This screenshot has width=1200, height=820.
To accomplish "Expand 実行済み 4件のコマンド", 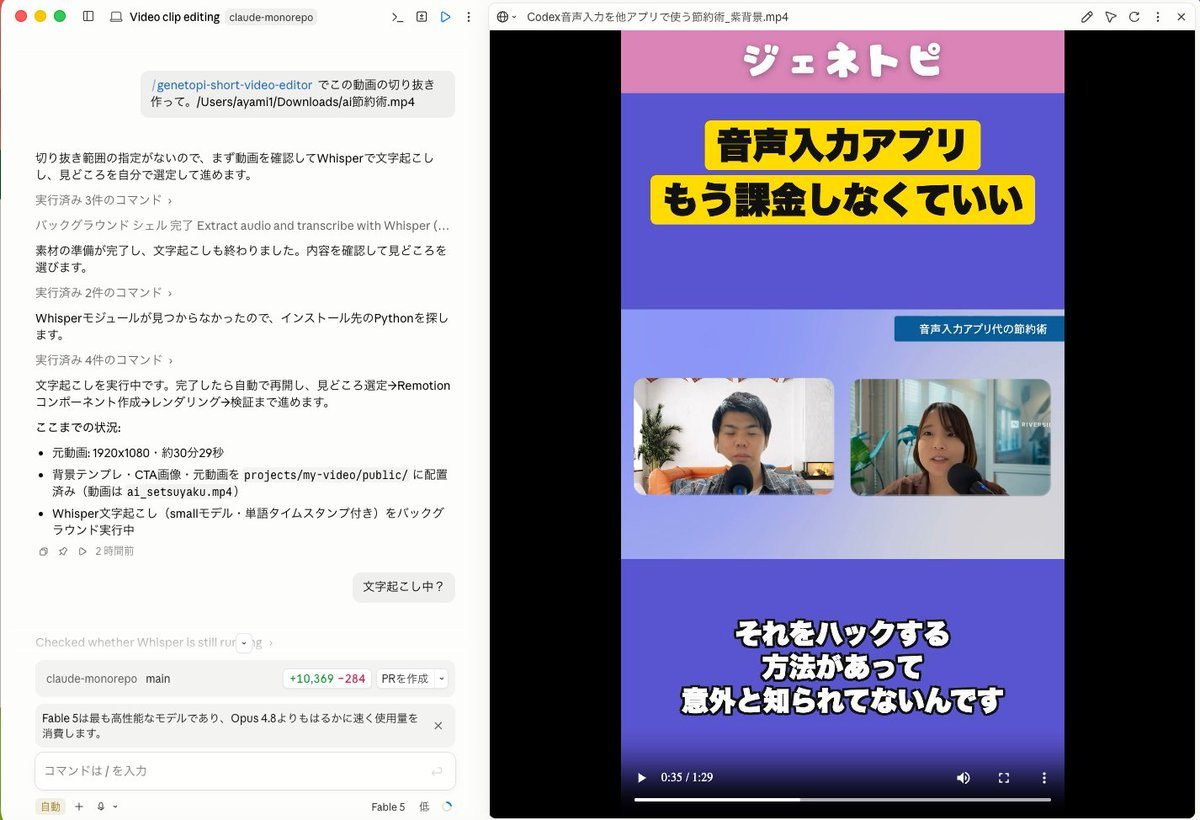I will point(104,359).
